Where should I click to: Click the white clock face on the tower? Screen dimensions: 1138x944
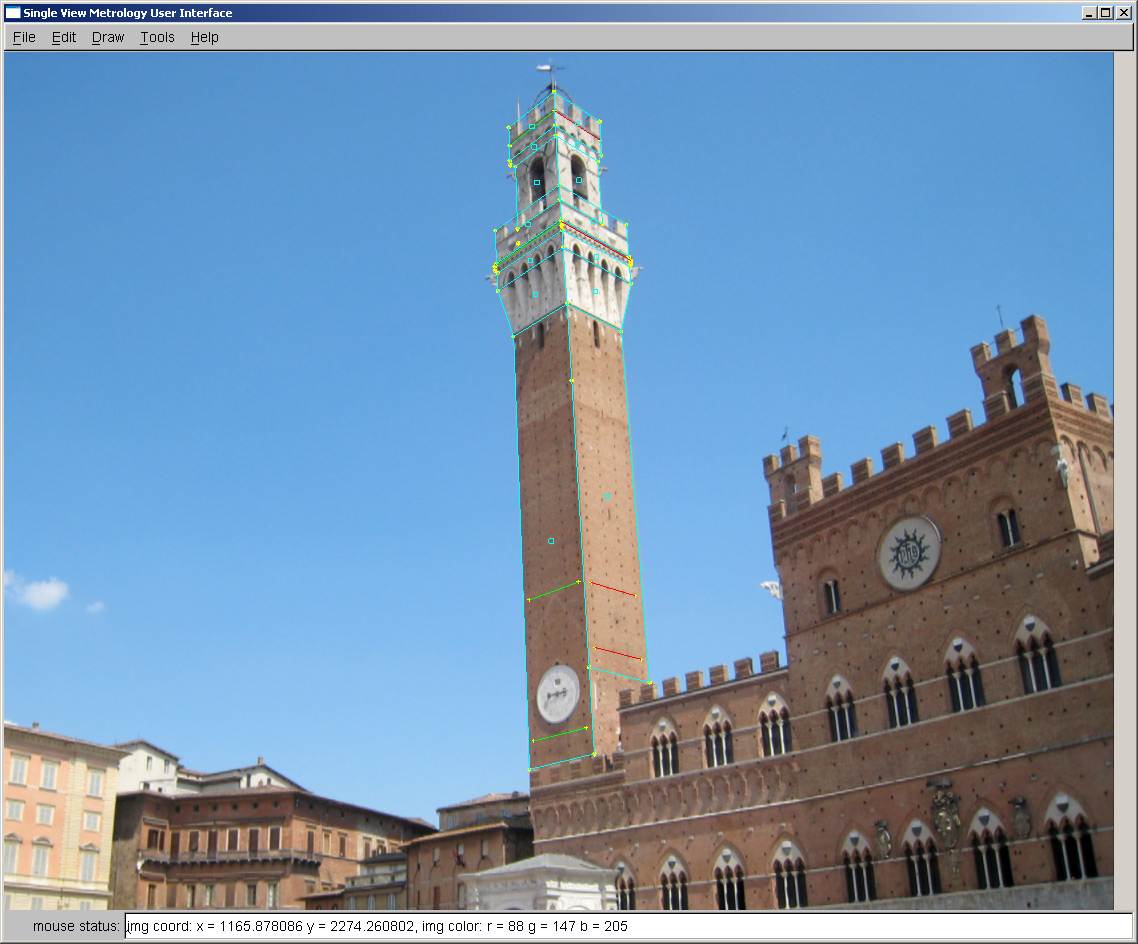pyautogui.click(x=558, y=694)
